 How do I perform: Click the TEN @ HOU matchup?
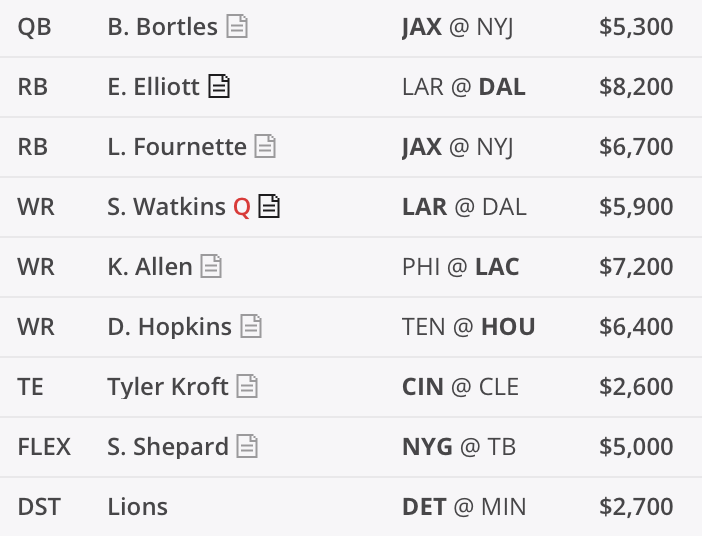coord(468,327)
